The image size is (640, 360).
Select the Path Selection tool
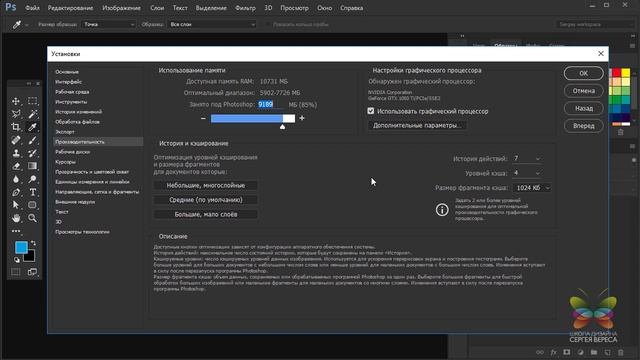click(16, 205)
